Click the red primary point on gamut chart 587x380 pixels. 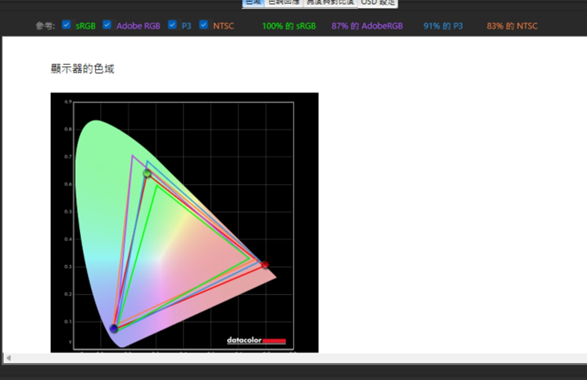coord(265,265)
